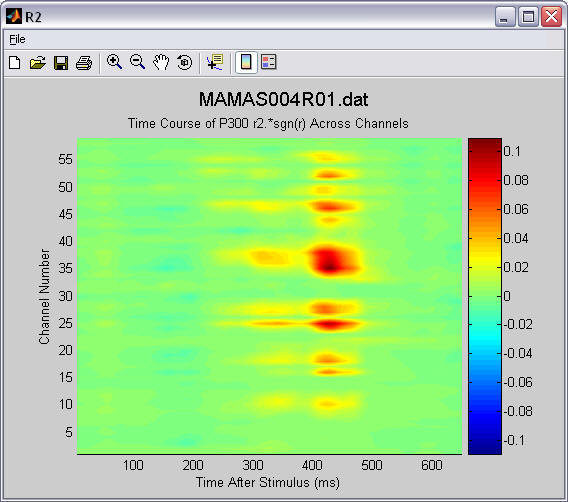Open a file with the folder icon
Viewport: 568px width, 502px height.
(38, 63)
